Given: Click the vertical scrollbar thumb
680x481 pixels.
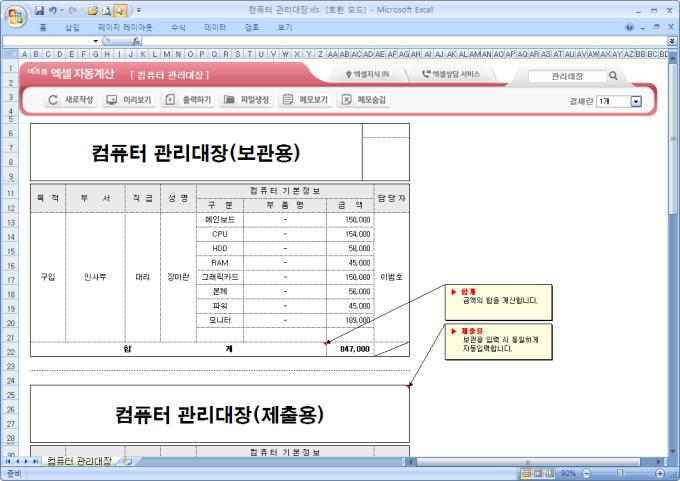Looking at the screenshot, I should 673,139.
